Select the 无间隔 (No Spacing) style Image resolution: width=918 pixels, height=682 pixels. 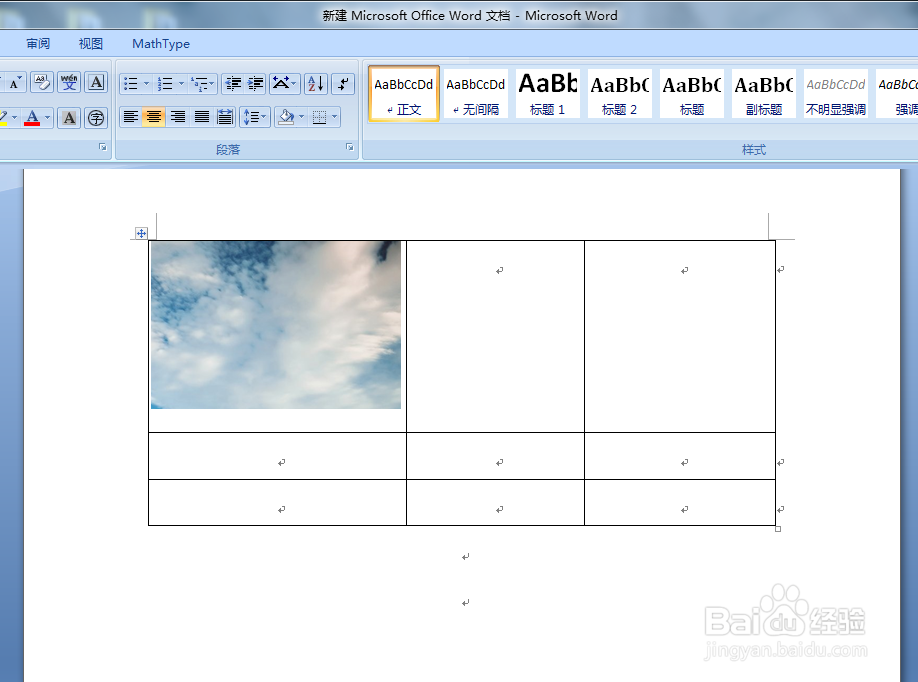tap(476, 94)
